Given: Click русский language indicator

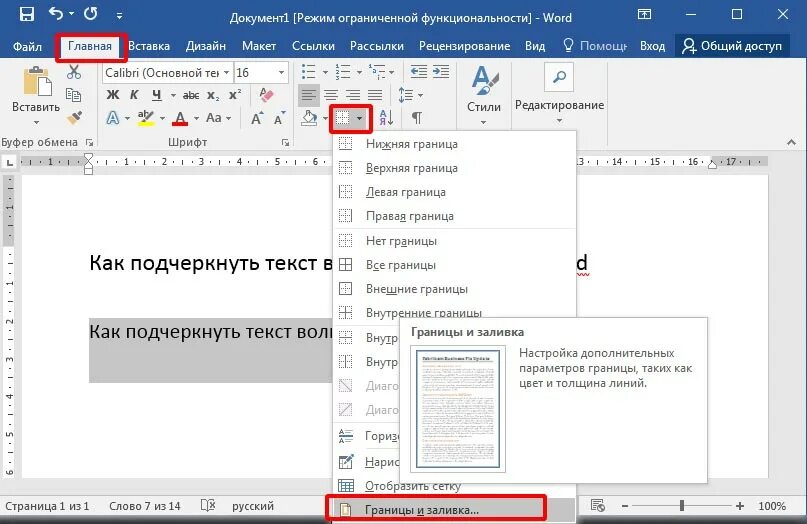Looking at the screenshot, I should [x=253, y=506].
